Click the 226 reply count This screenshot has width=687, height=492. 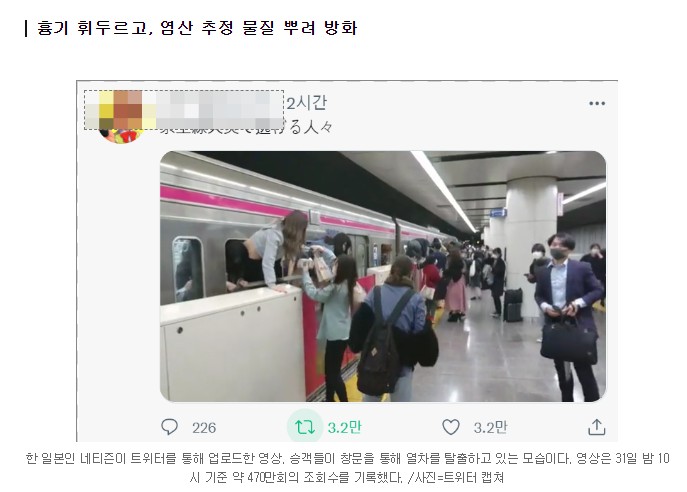[x=204, y=428]
